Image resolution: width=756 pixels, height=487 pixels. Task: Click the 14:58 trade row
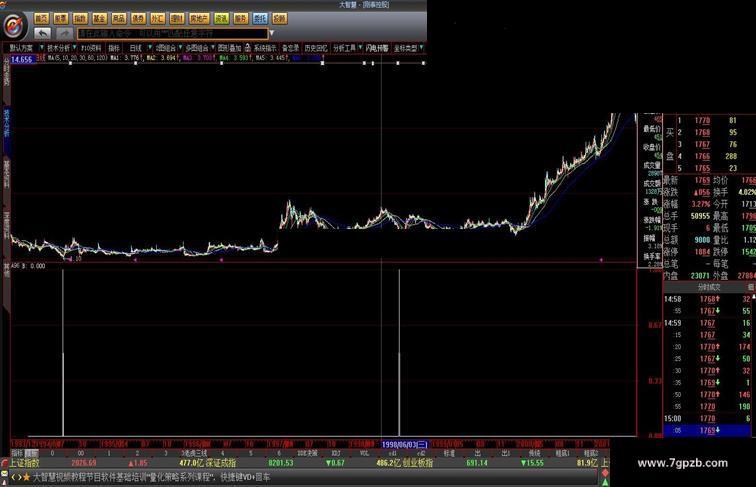click(709, 299)
